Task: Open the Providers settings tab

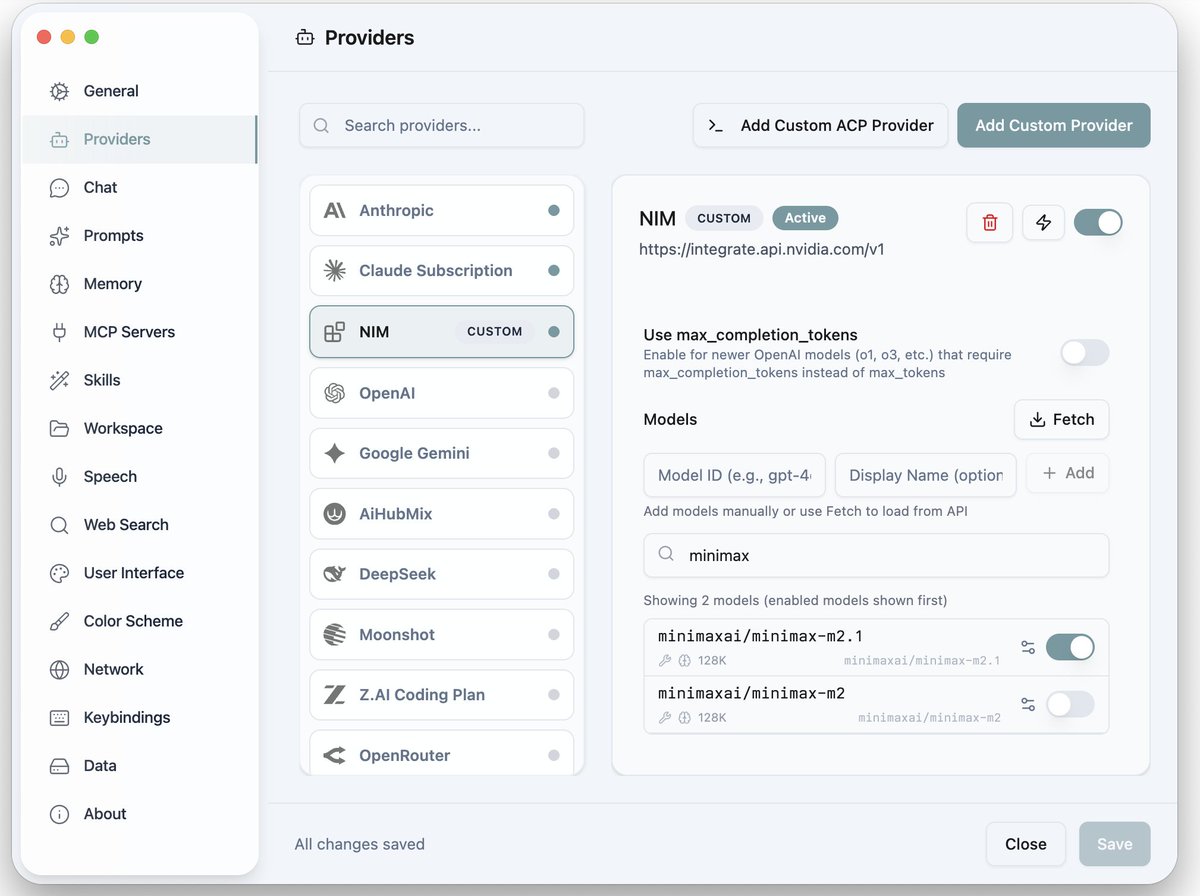Action: 139,139
